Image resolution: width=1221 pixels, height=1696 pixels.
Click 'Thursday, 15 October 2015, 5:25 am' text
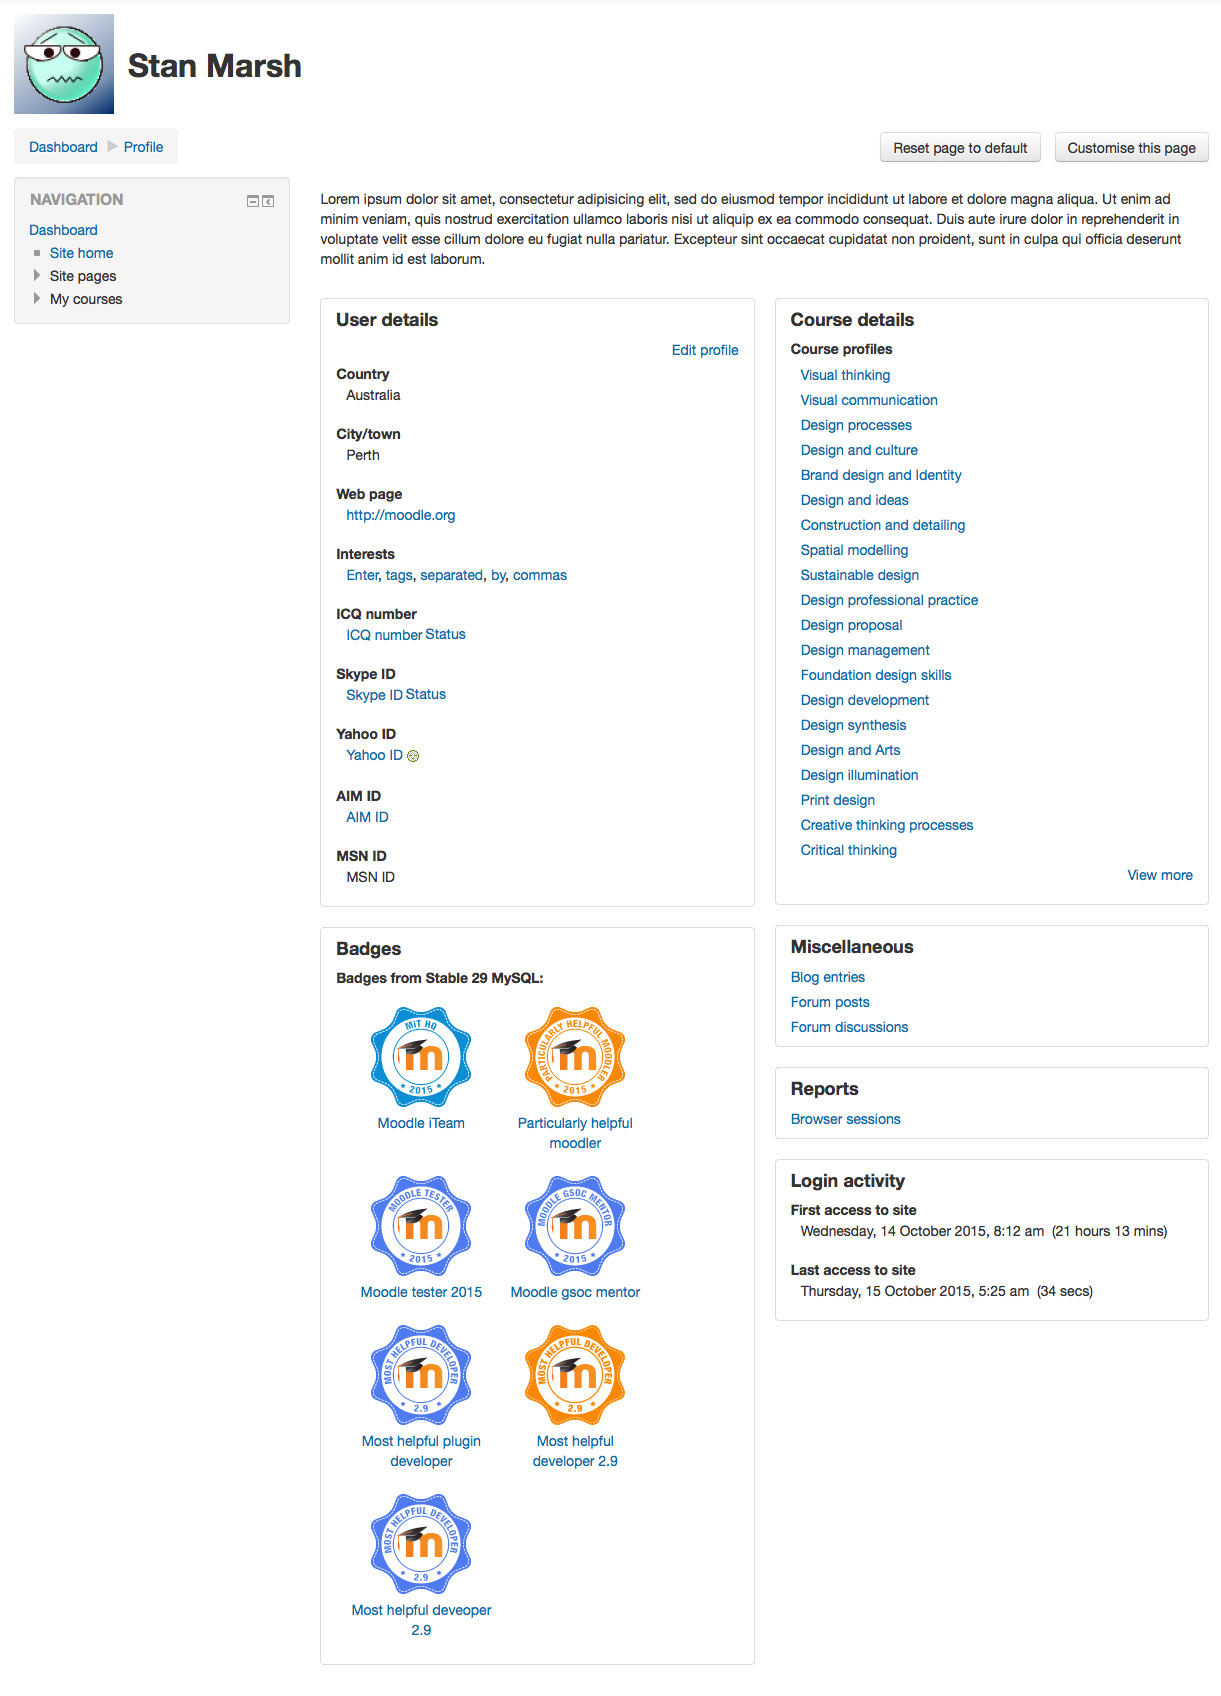[x=915, y=1291]
